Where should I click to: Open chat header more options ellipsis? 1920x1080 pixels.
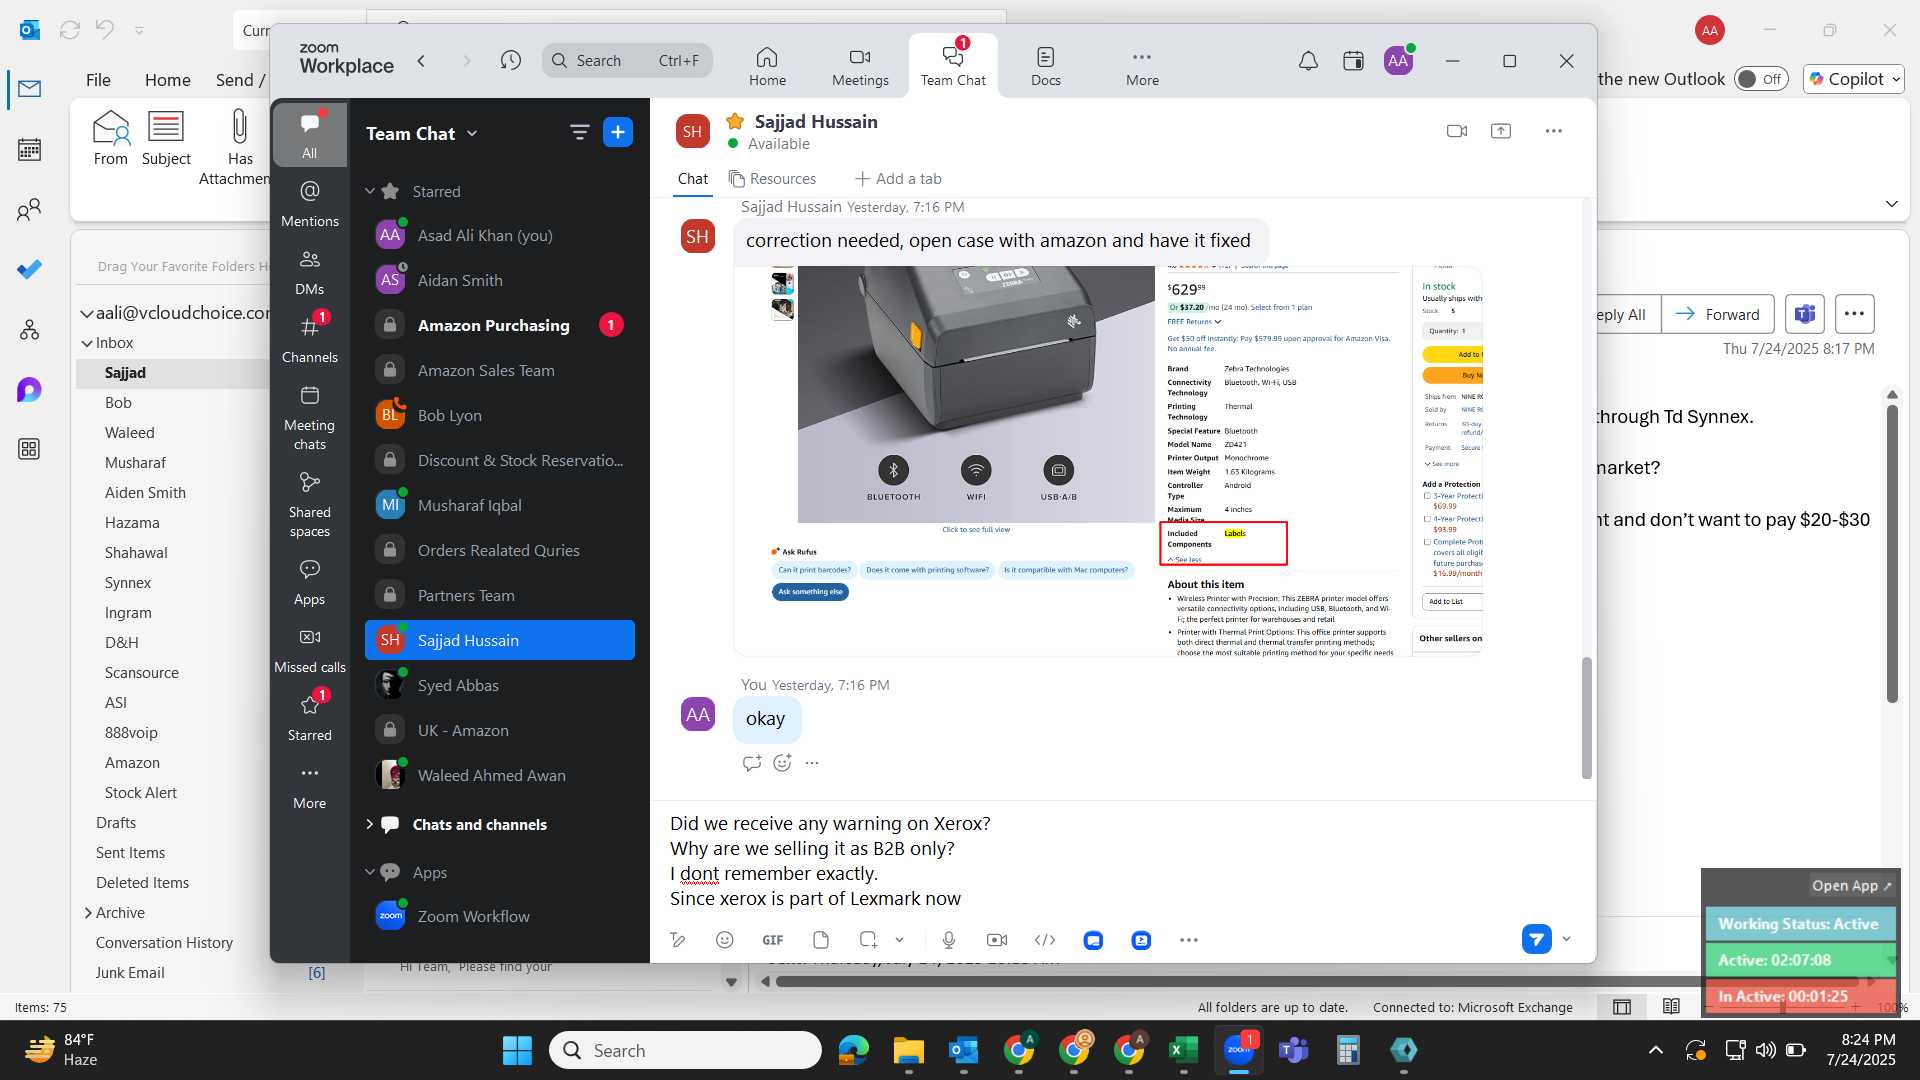click(x=1553, y=131)
